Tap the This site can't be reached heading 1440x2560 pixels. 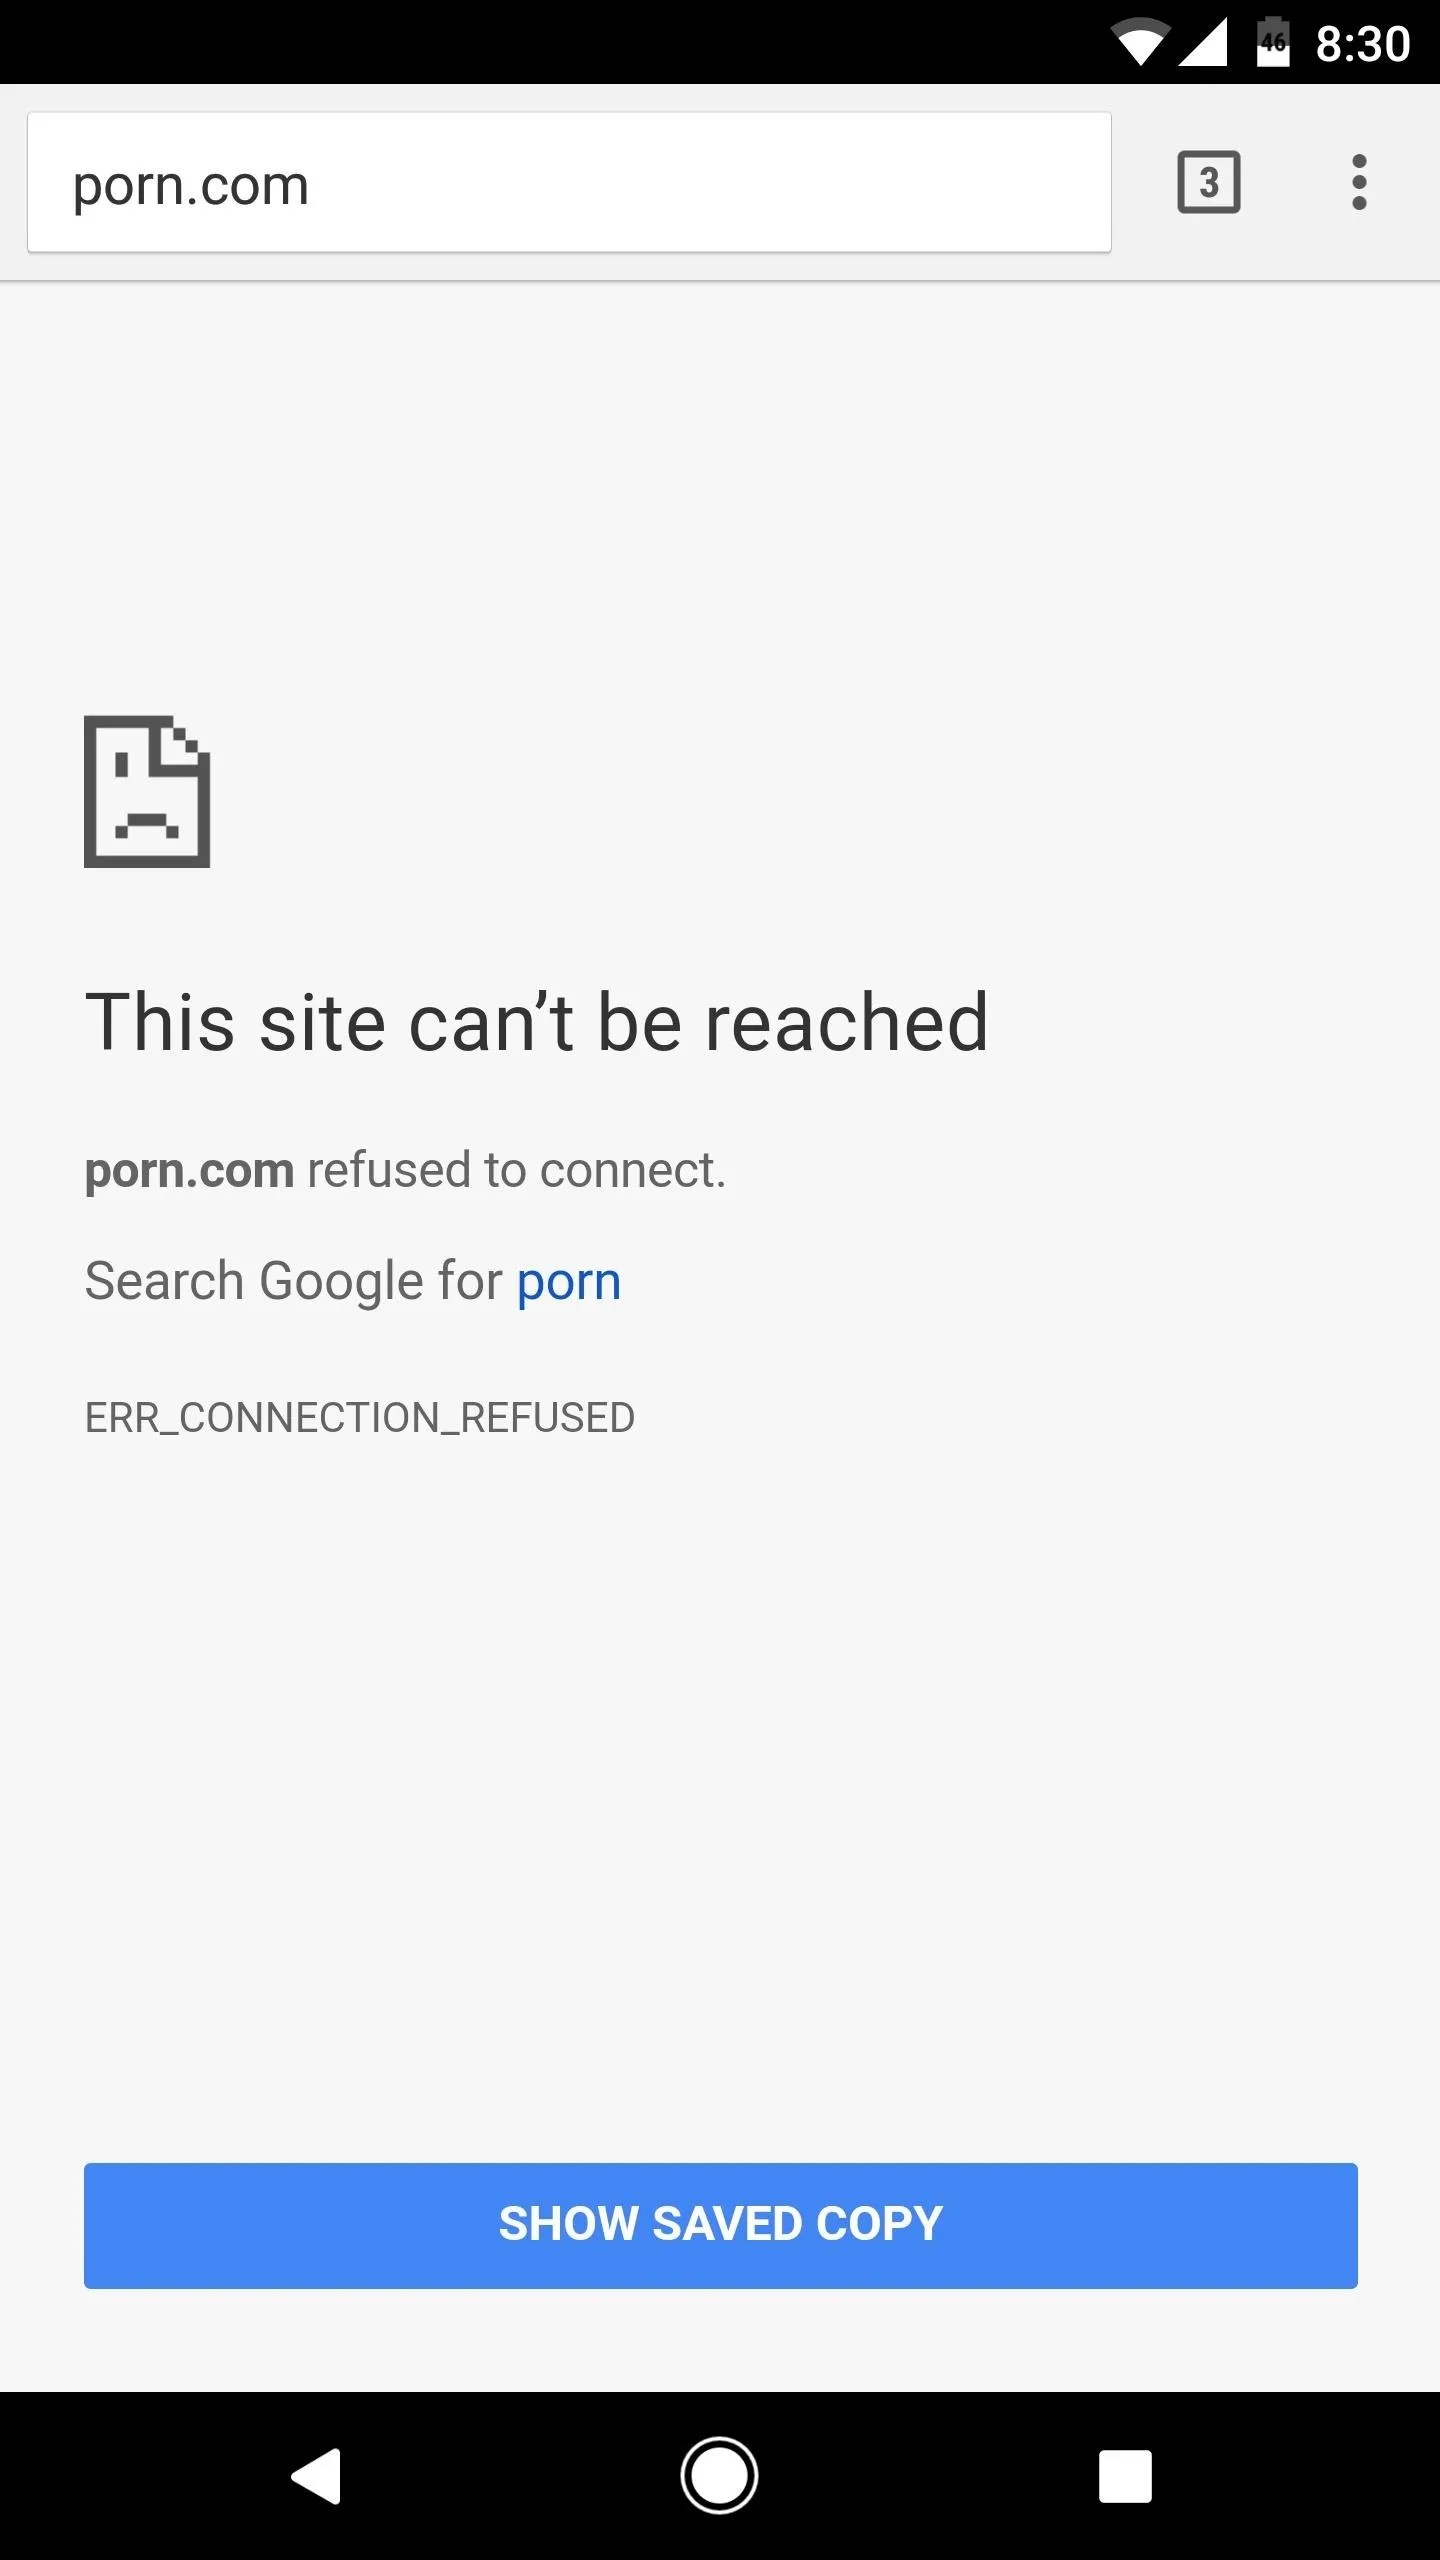[x=537, y=1022]
